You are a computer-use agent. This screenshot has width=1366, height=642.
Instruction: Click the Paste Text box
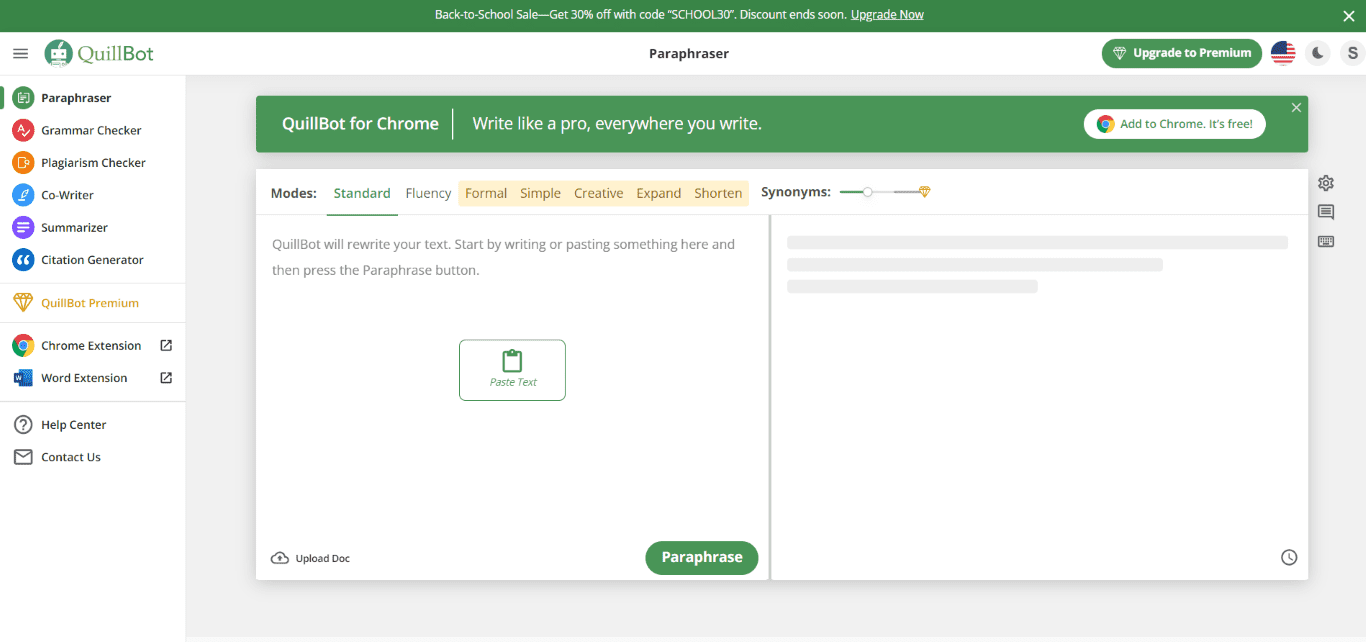(512, 370)
